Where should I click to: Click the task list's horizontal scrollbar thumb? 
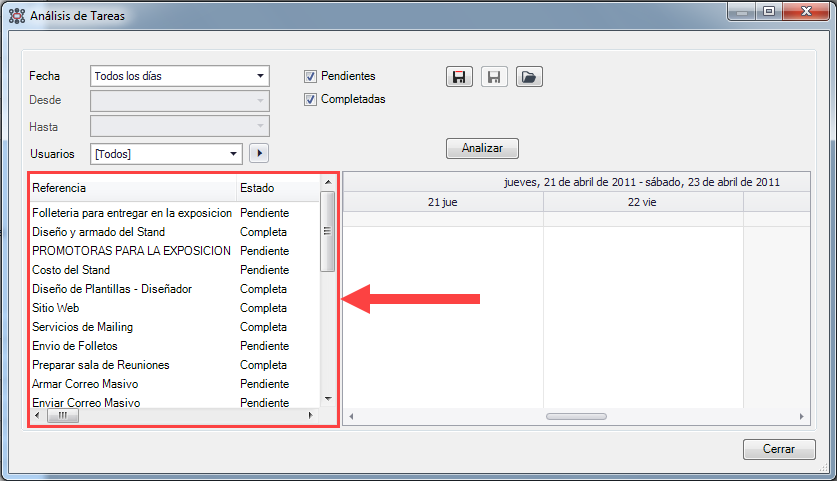pos(63,415)
